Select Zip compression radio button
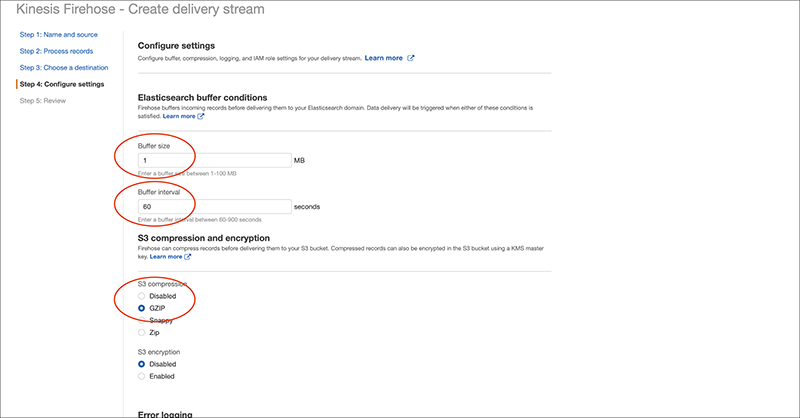 [x=141, y=332]
